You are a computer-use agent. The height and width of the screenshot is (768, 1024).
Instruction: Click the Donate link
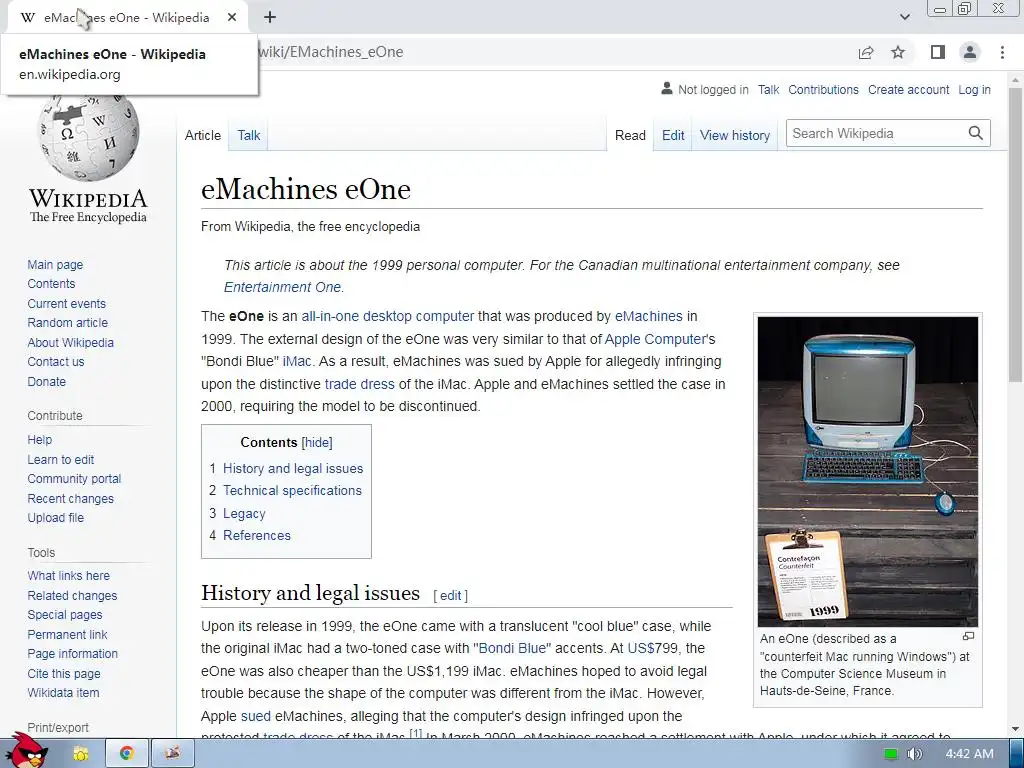click(46, 381)
